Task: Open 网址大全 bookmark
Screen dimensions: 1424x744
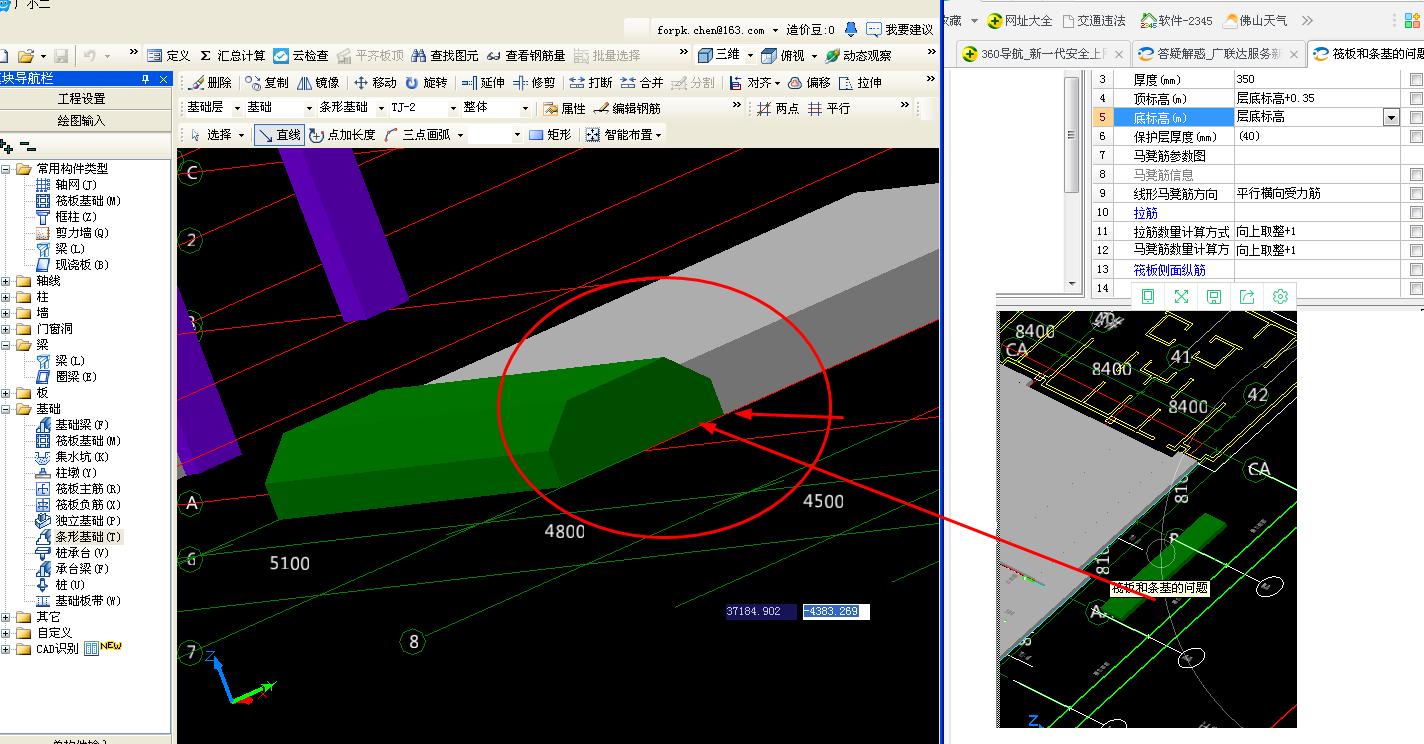Action: [x=1020, y=20]
